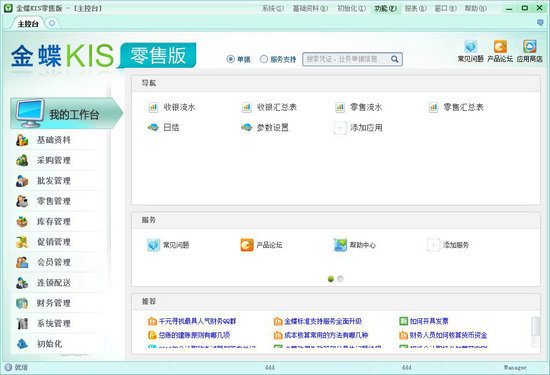This screenshot has height=375, width=550.
Task: Open 常见问题 icon at top right
Action: click(471, 47)
